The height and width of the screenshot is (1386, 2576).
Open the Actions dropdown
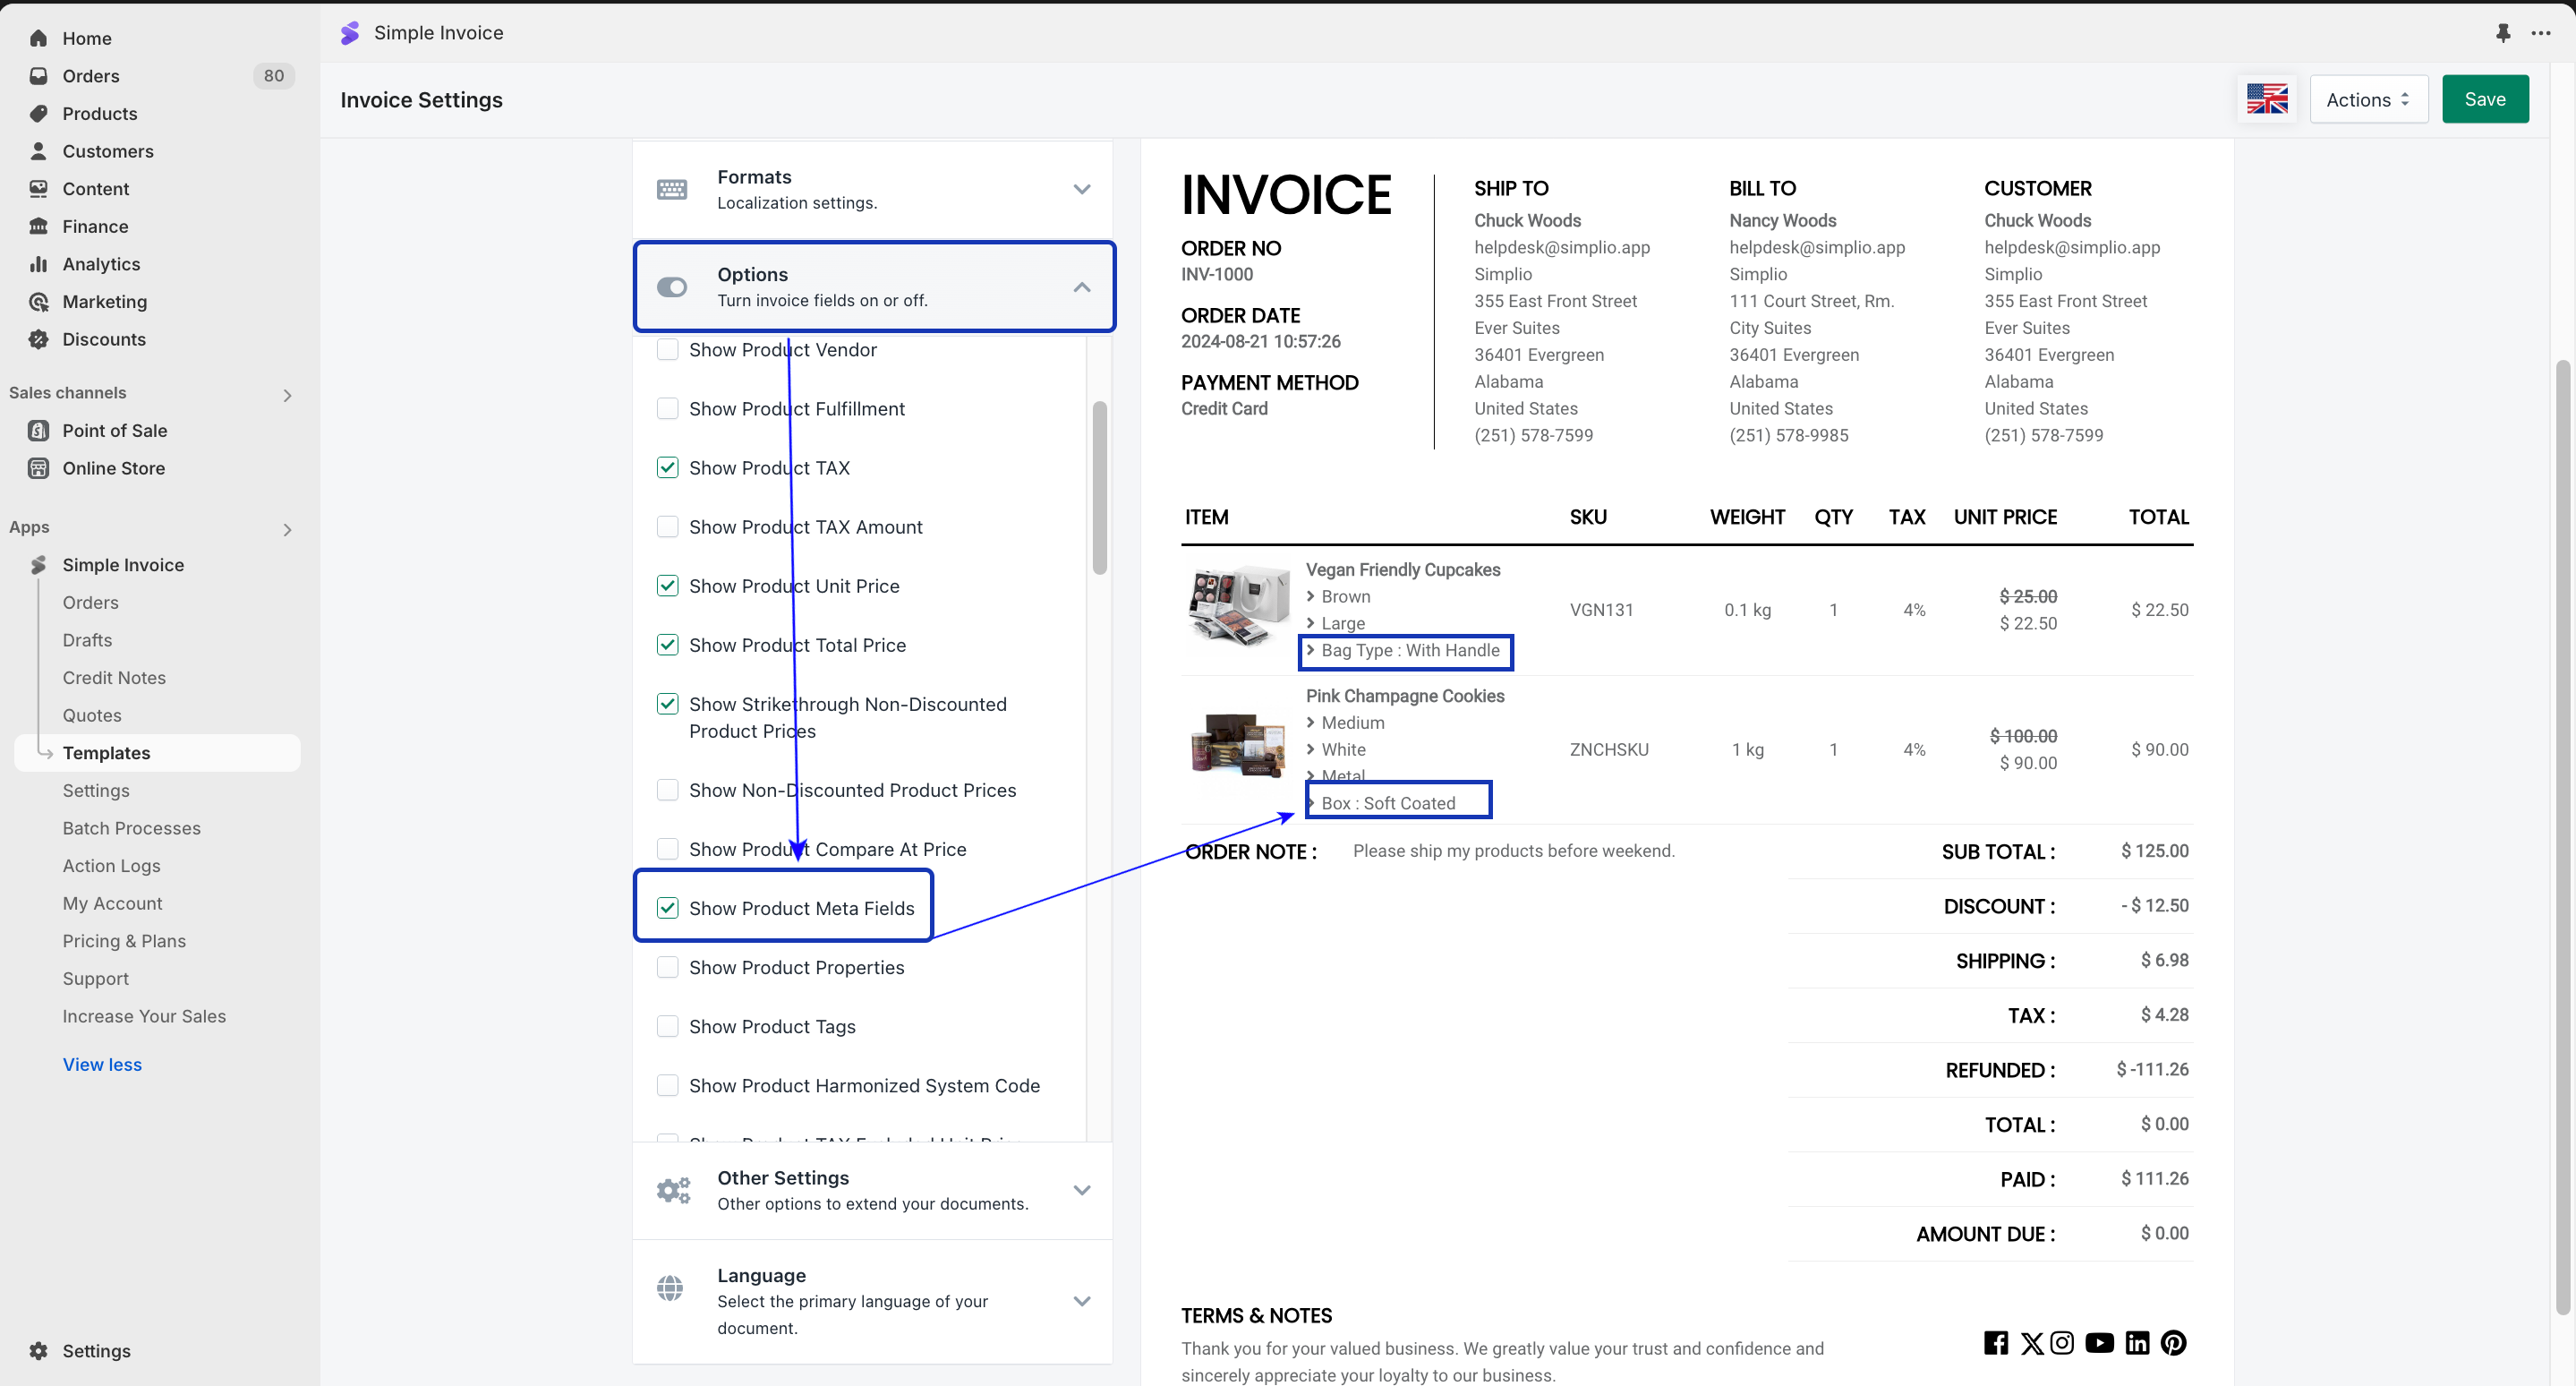(x=2368, y=99)
